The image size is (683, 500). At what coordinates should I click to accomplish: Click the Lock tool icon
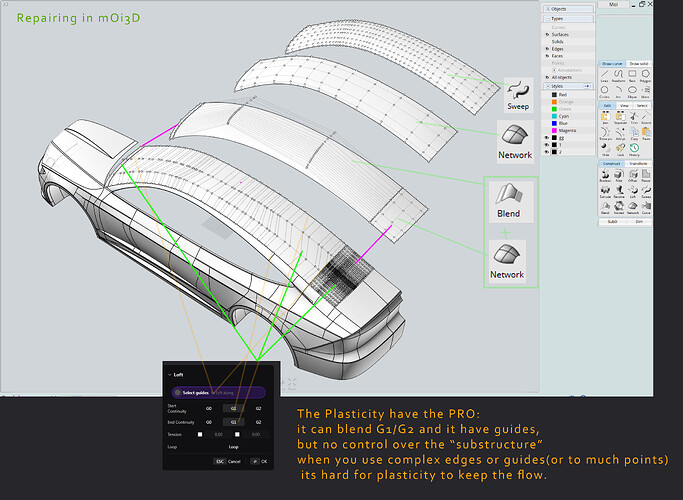[620, 149]
